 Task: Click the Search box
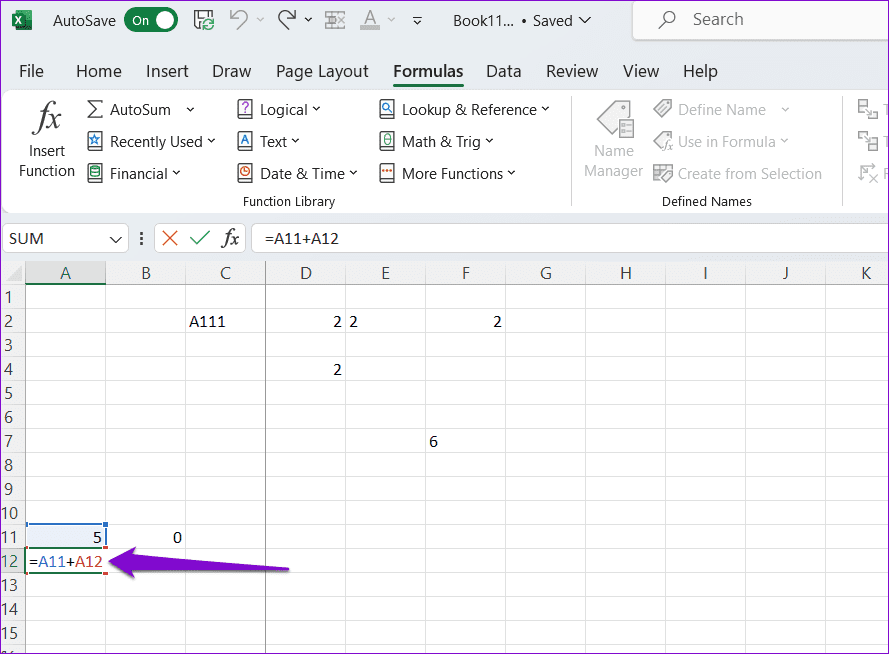[x=761, y=20]
